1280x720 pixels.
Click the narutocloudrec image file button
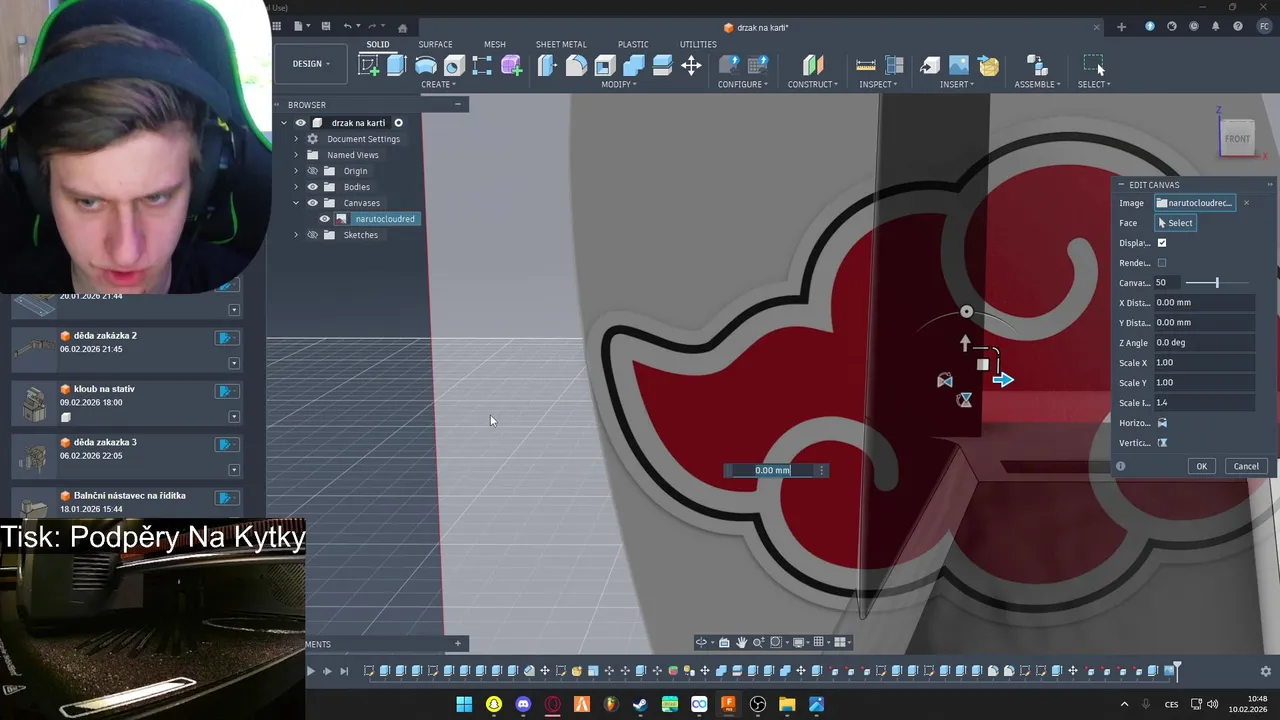[x=1195, y=203]
